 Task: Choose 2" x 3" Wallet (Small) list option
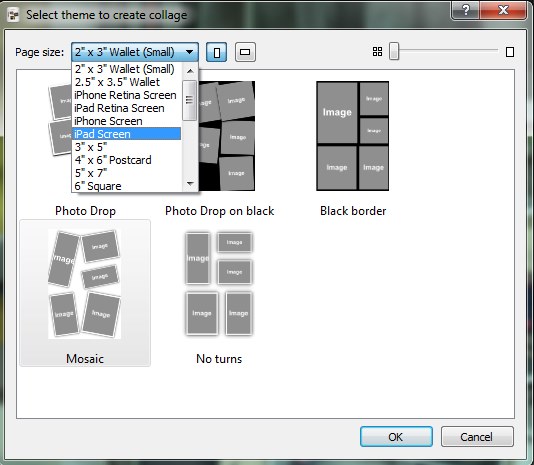(126, 69)
